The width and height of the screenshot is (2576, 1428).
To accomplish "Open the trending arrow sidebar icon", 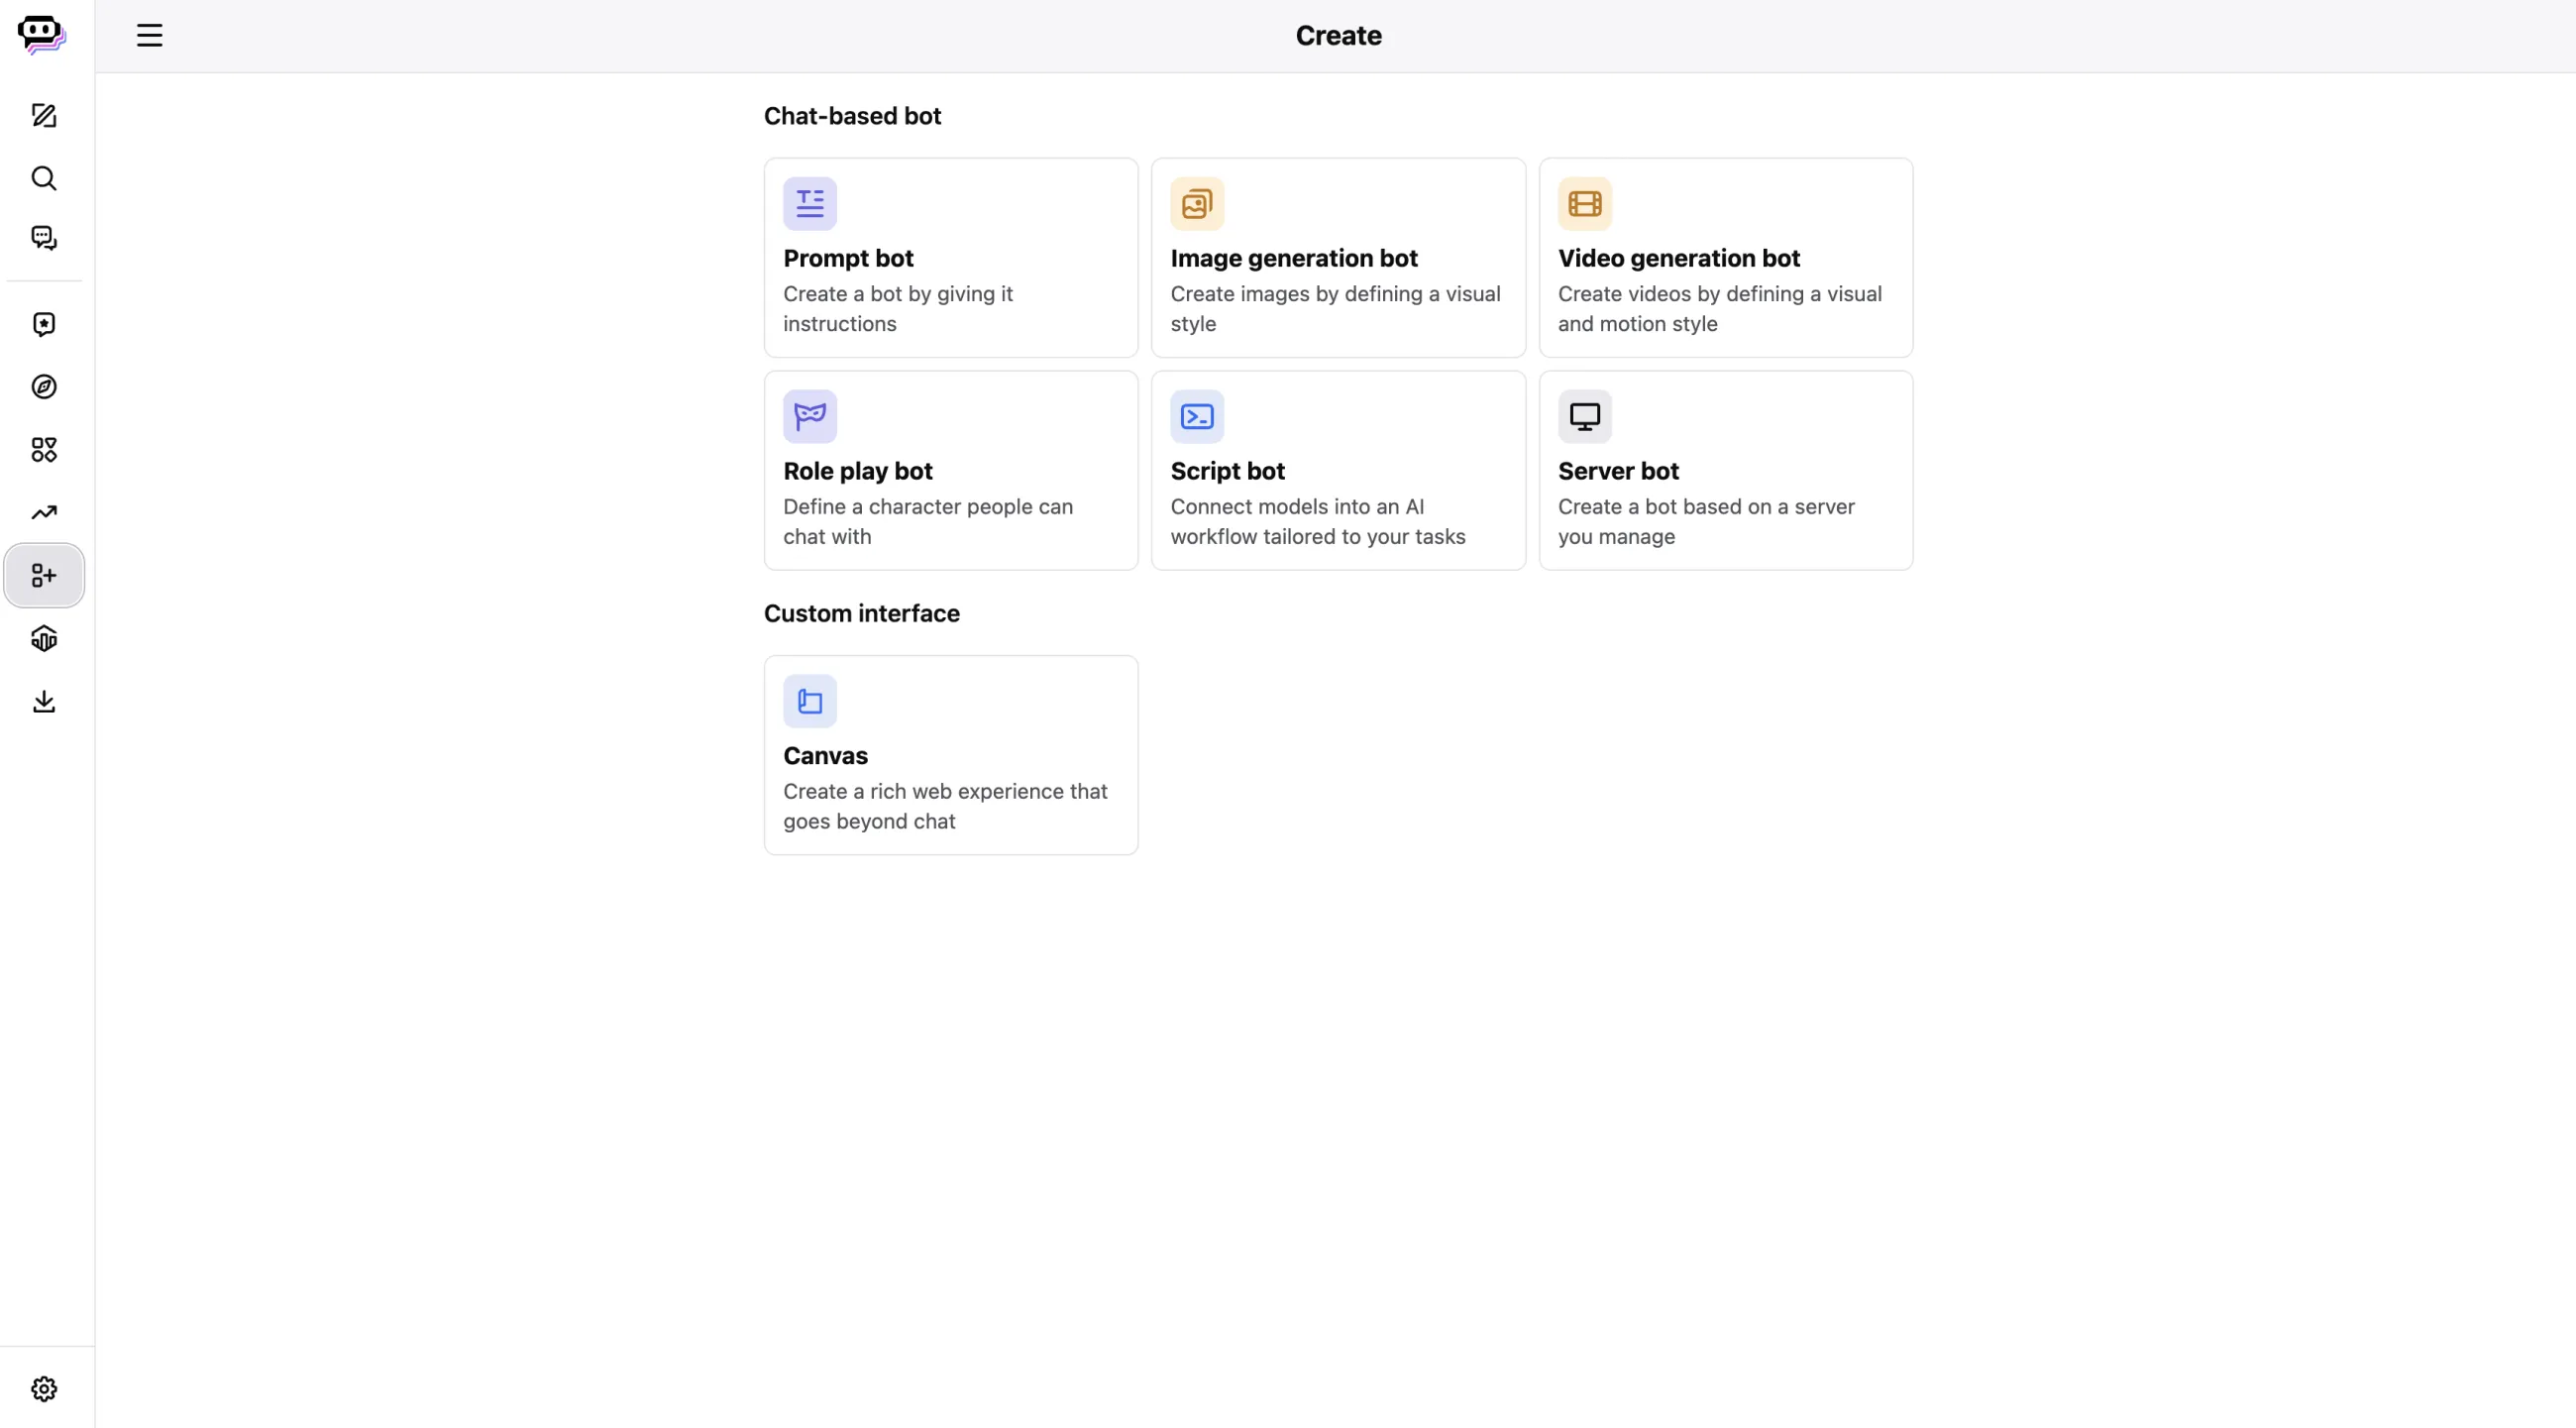I will 44,513.
